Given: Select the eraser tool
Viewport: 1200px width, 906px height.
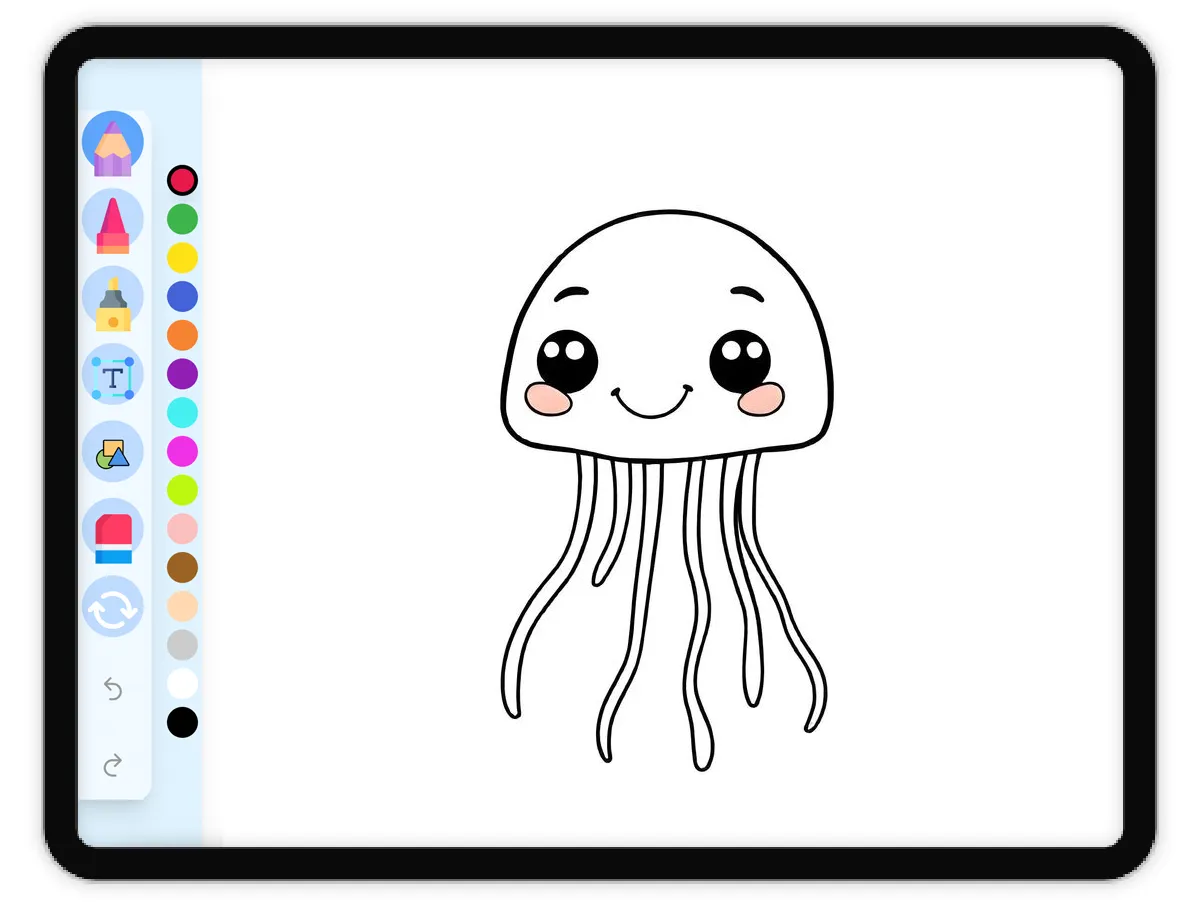Looking at the screenshot, I should (x=113, y=531).
